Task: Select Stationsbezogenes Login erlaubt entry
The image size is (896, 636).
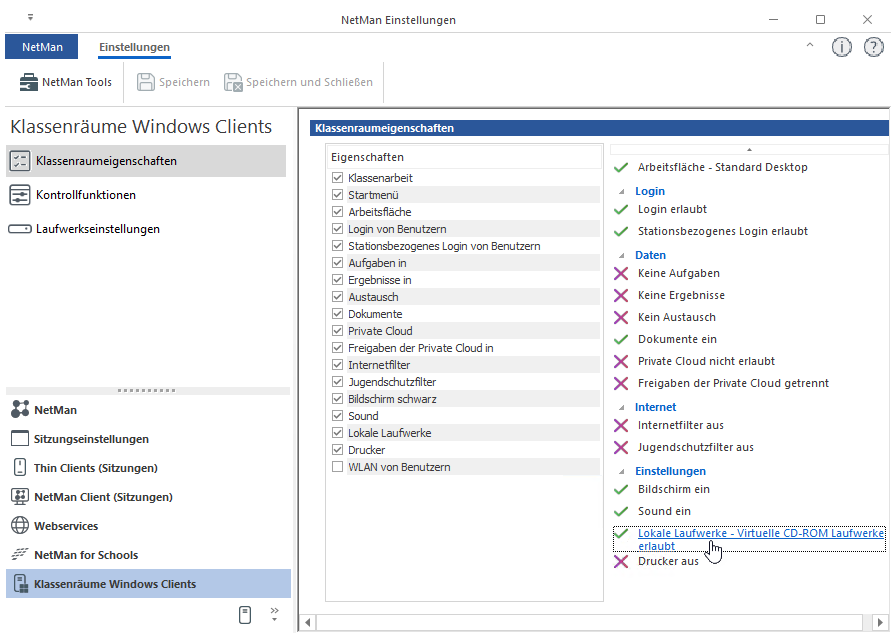Action: pos(723,231)
